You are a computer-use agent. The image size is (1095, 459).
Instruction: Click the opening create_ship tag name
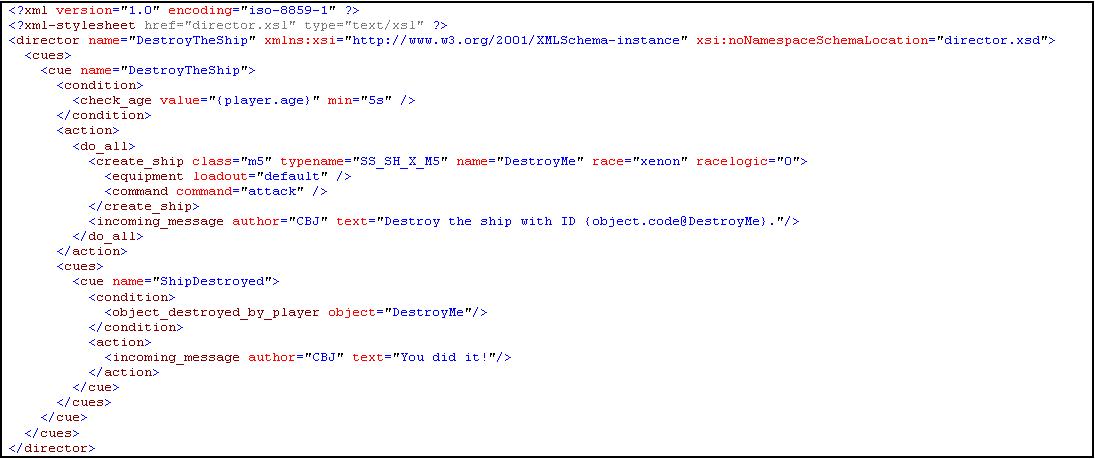(x=141, y=161)
